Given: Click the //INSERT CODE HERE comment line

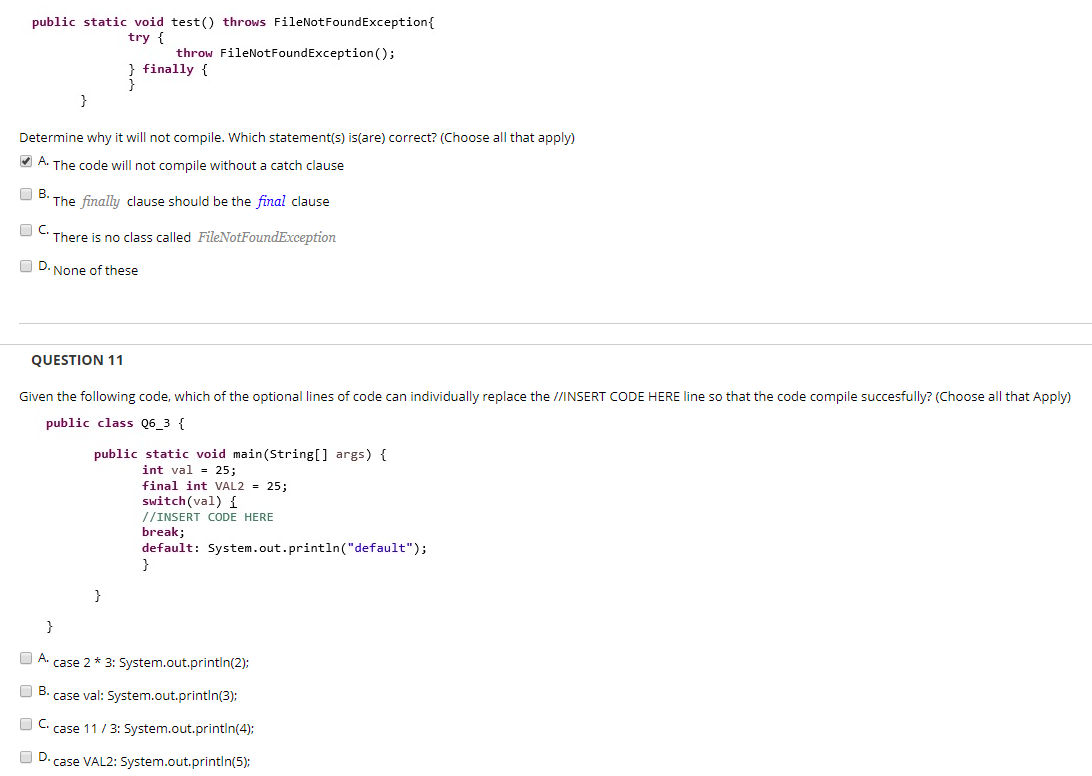Looking at the screenshot, I should pyautogui.click(x=207, y=517).
